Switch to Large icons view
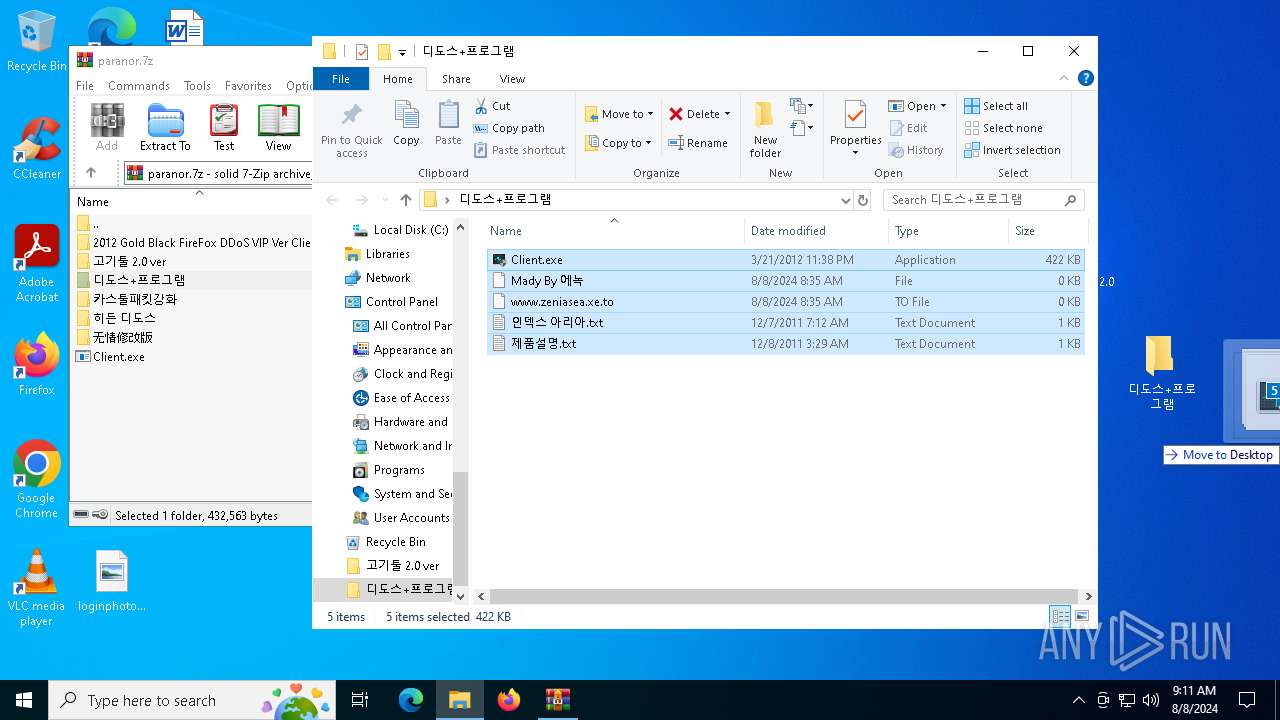The image size is (1280, 720). (x=1081, y=617)
